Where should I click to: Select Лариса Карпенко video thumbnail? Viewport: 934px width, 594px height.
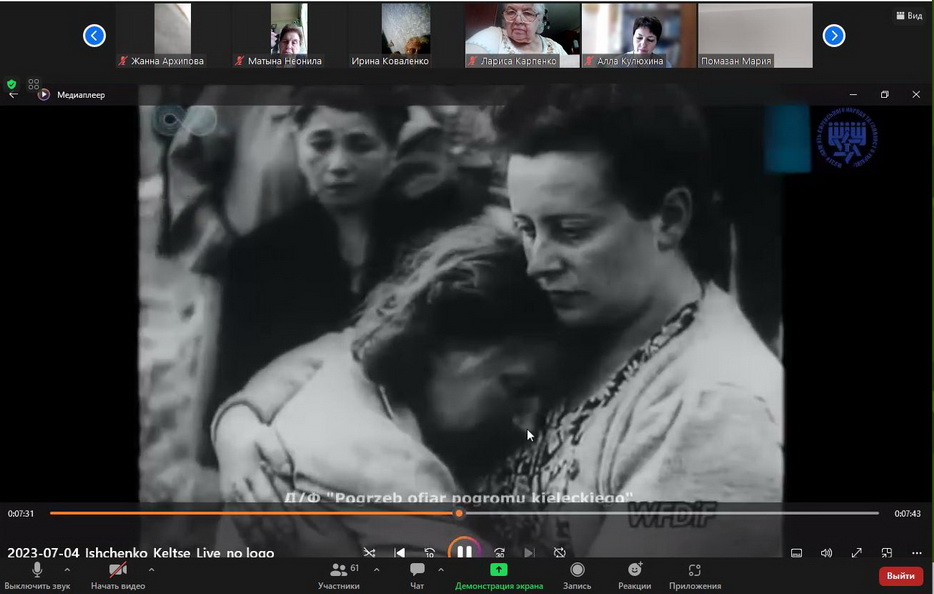[522, 35]
